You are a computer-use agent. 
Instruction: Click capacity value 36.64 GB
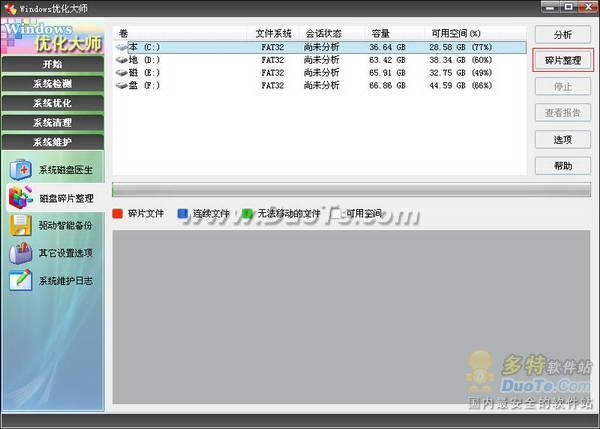[x=387, y=47]
